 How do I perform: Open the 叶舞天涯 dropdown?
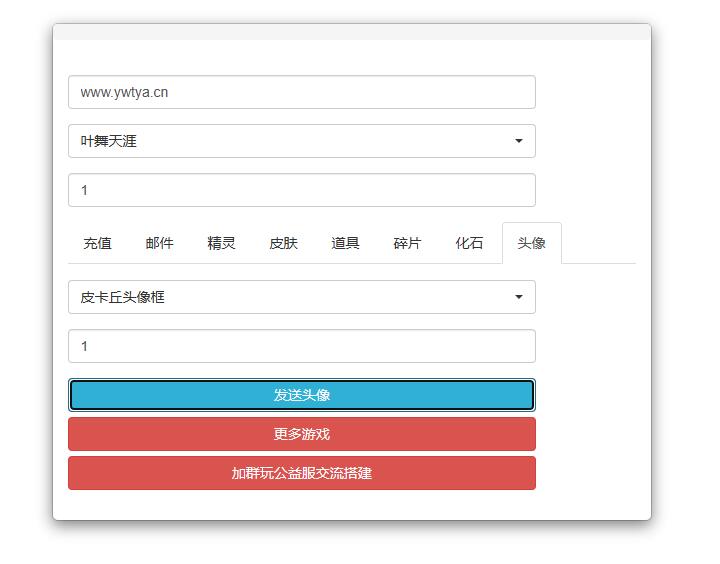(x=302, y=141)
